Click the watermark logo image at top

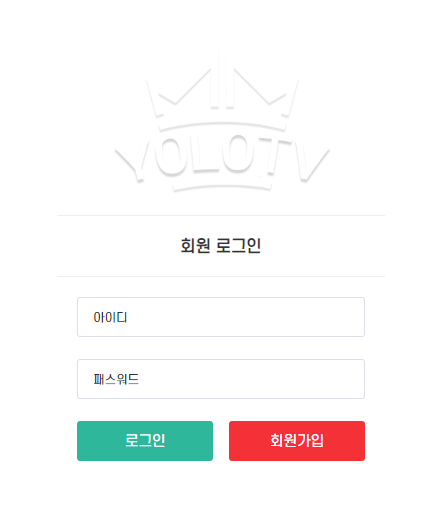[222, 122]
